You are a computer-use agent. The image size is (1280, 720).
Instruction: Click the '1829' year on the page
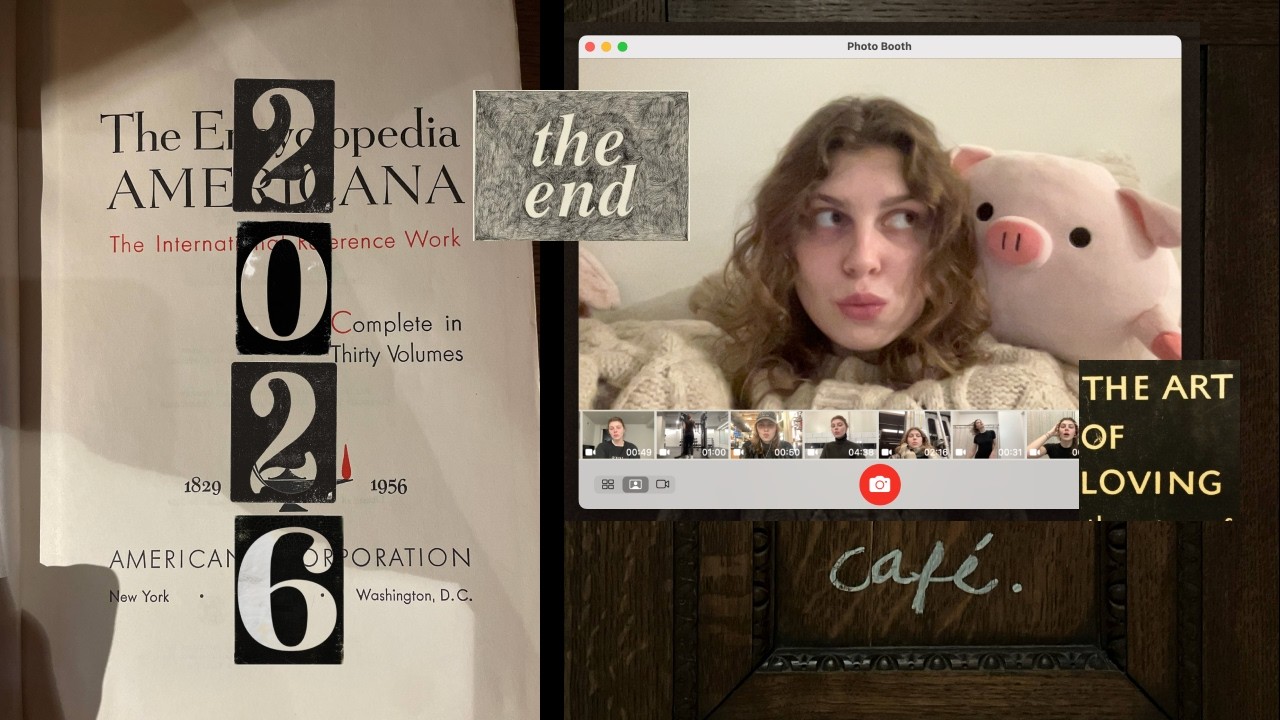202,487
